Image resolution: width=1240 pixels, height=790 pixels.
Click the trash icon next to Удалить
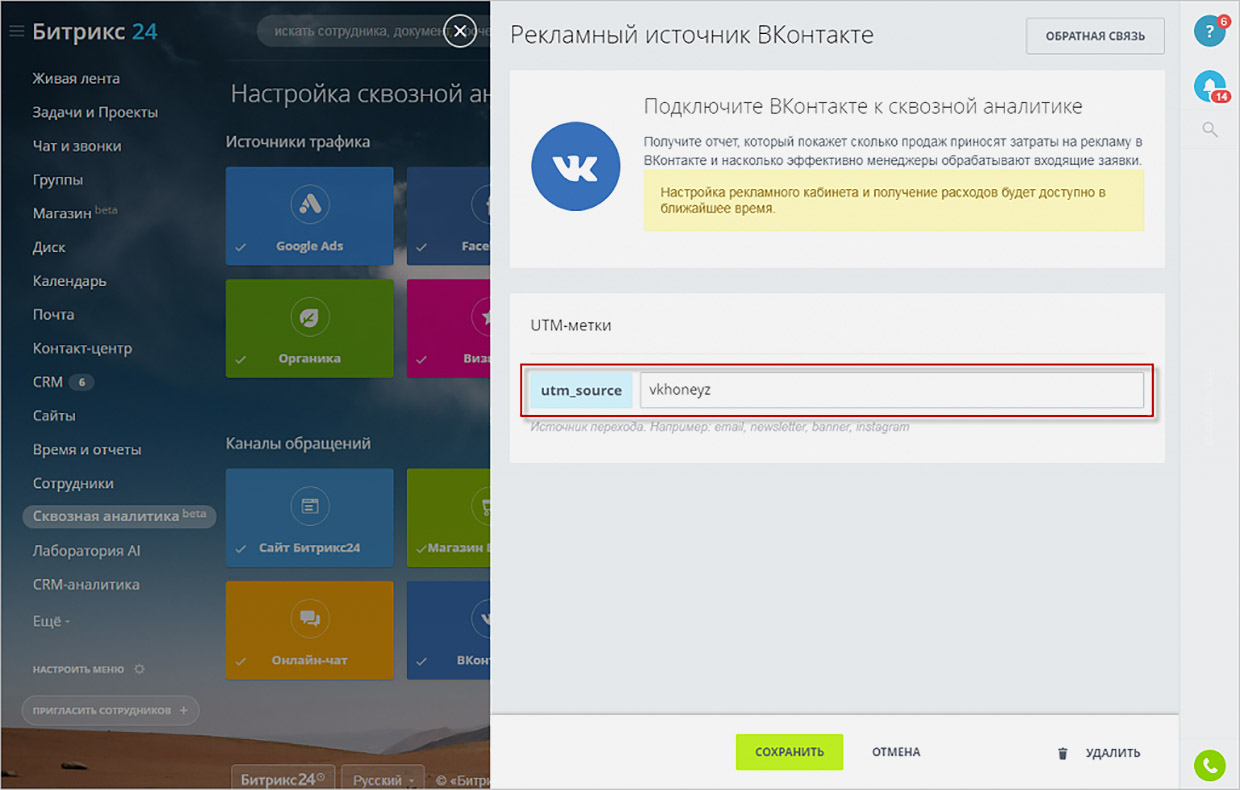click(1063, 753)
